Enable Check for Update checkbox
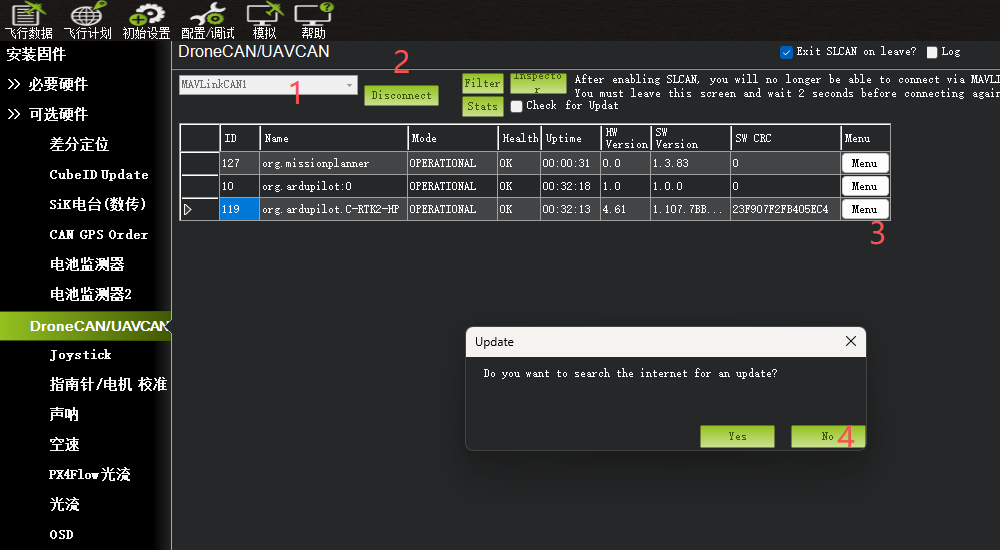Viewport: 1000px width, 550px height. 517,106
